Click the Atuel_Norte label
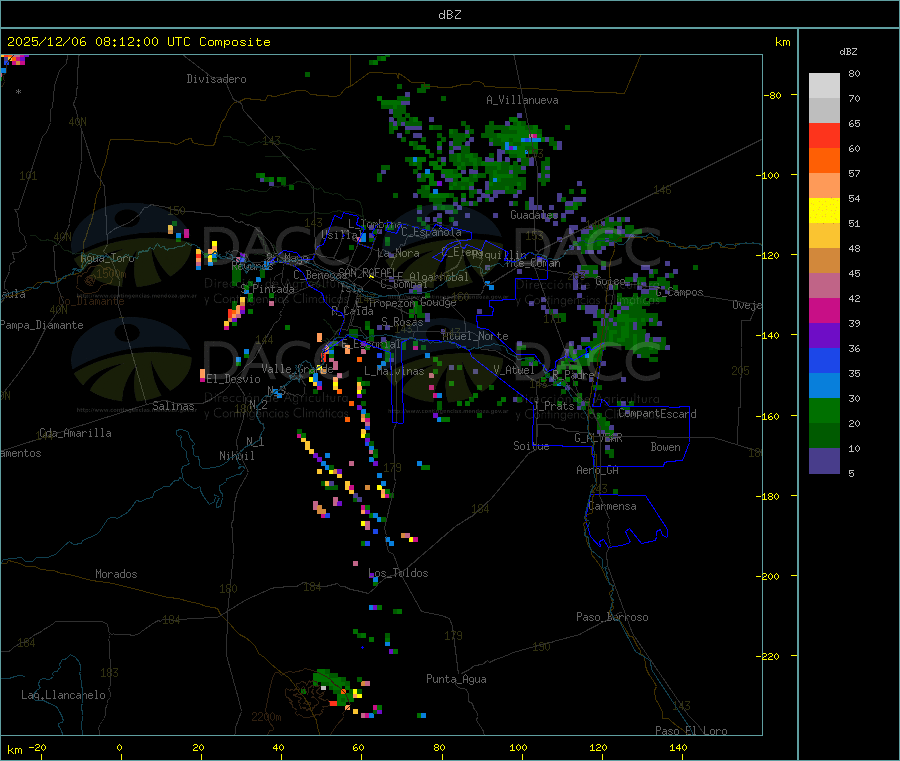Viewport: 900px width, 761px height. 475,336
